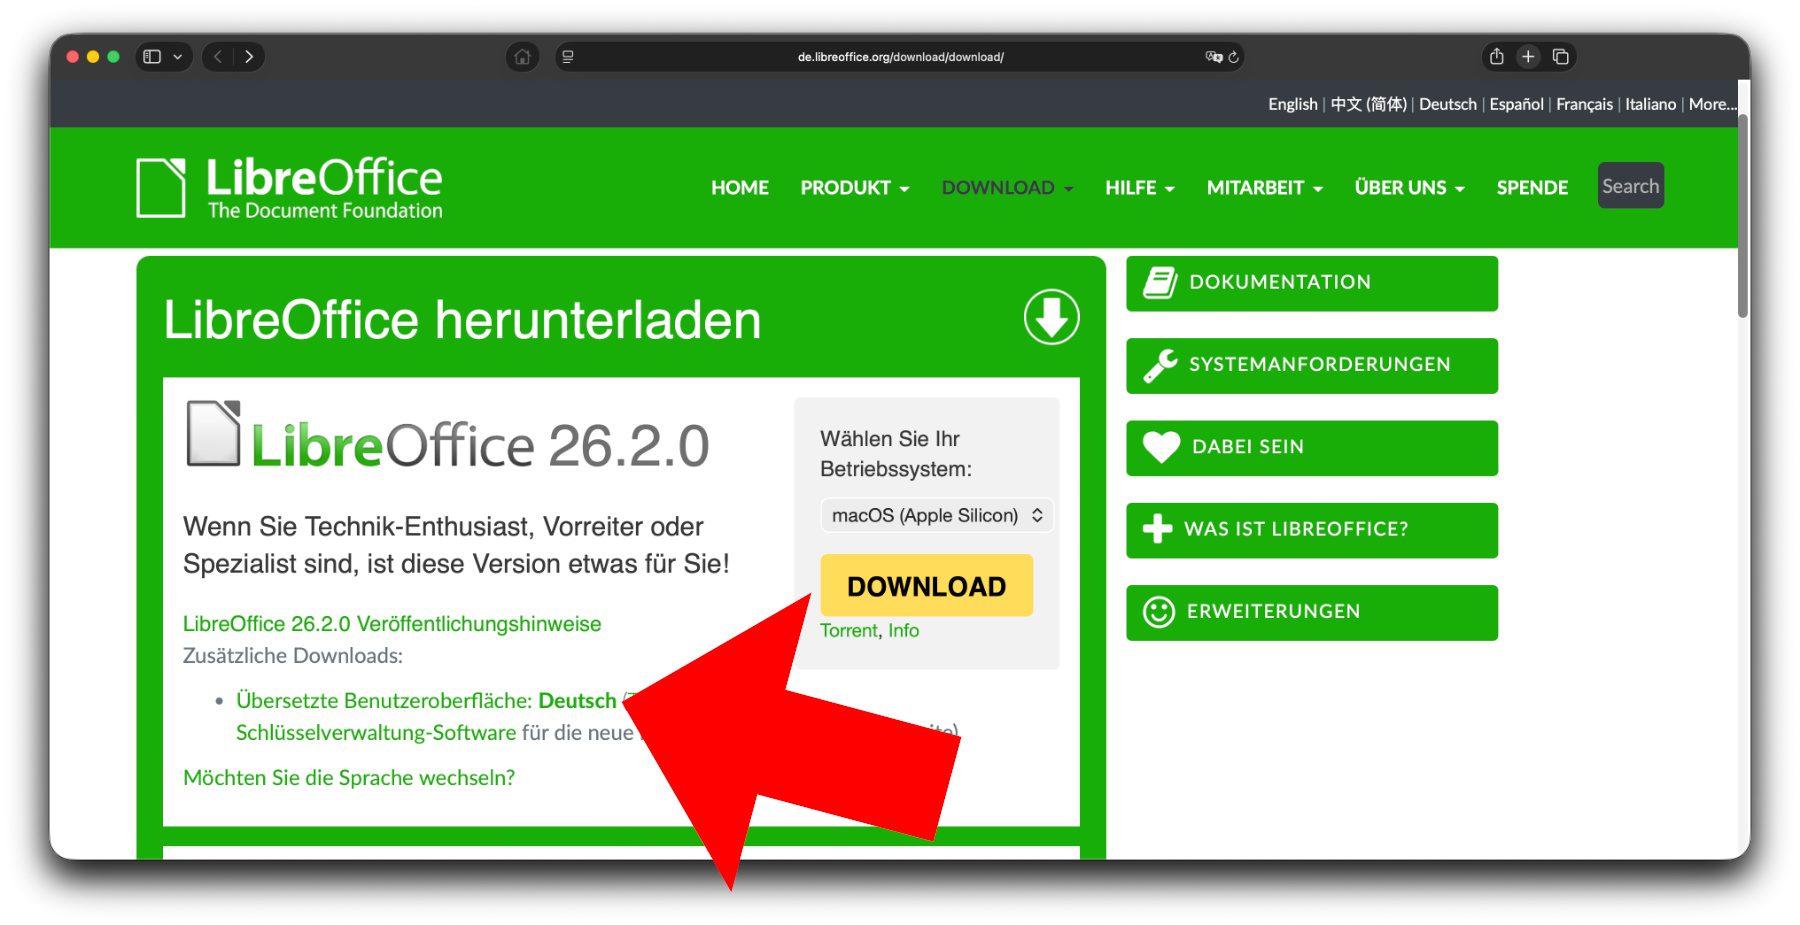
Task: Open the browser home page icon
Action: pyautogui.click(x=522, y=57)
